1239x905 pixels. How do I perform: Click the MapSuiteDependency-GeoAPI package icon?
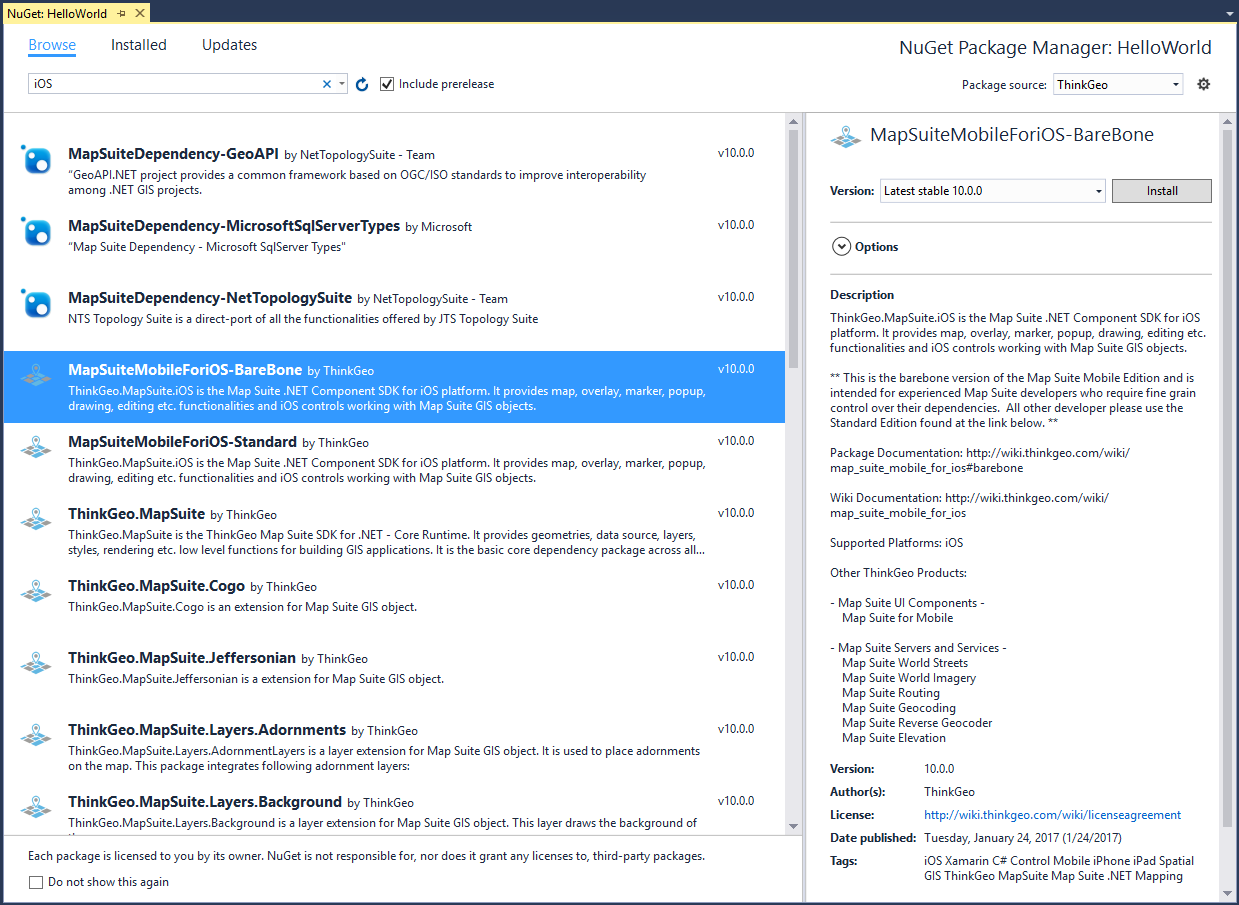point(37,160)
